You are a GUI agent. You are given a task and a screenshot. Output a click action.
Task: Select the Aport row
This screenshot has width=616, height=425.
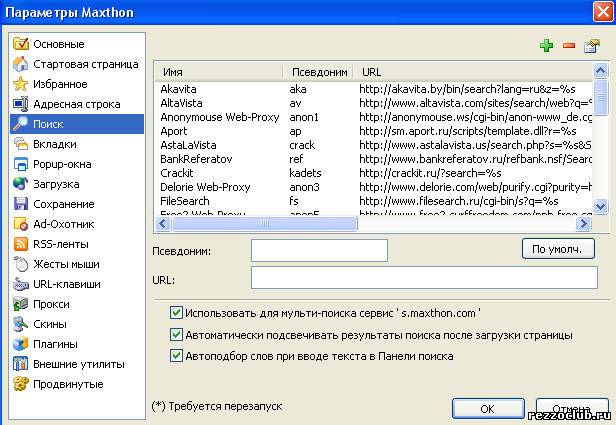pyautogui.click(x=374, y=131)
